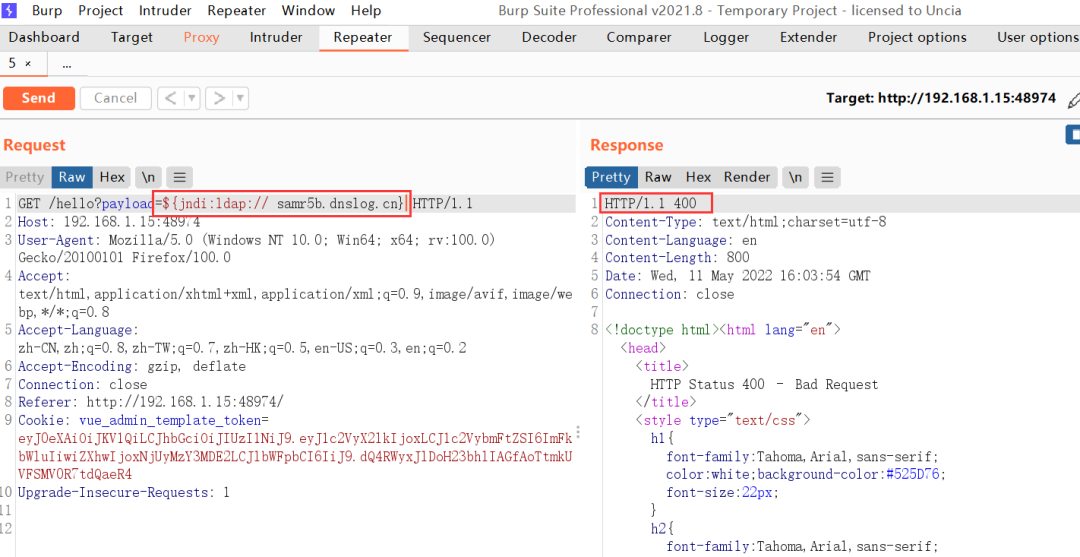Switch to the Target tab
The image size is (1080, 557).
132,37
